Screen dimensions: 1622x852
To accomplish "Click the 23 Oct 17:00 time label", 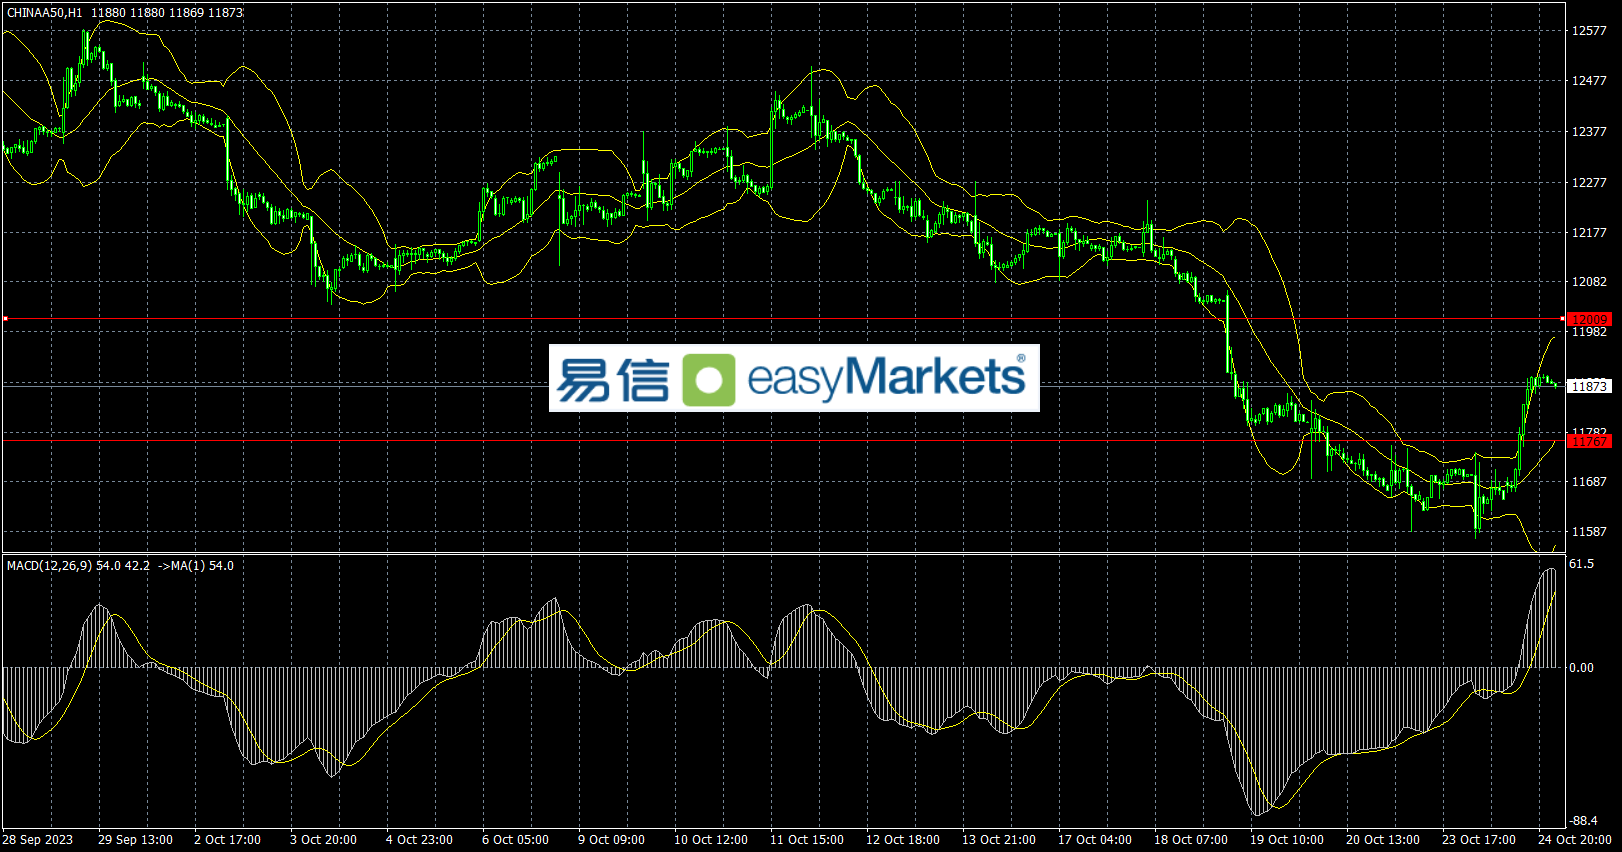I will click(1479, 840).
